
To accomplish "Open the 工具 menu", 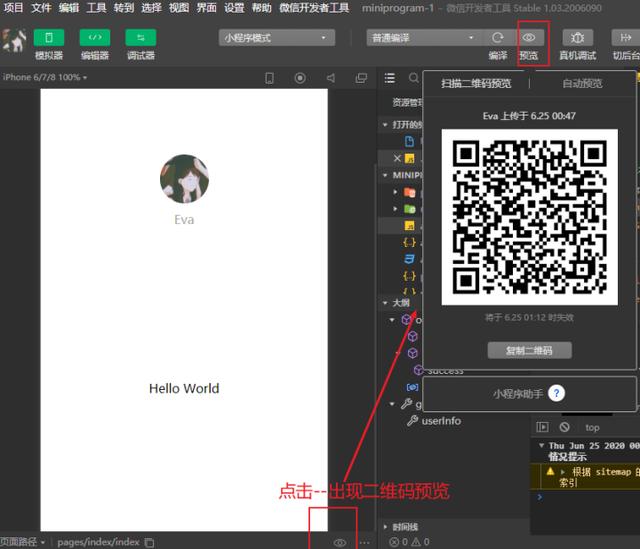I will coord(96,8).
